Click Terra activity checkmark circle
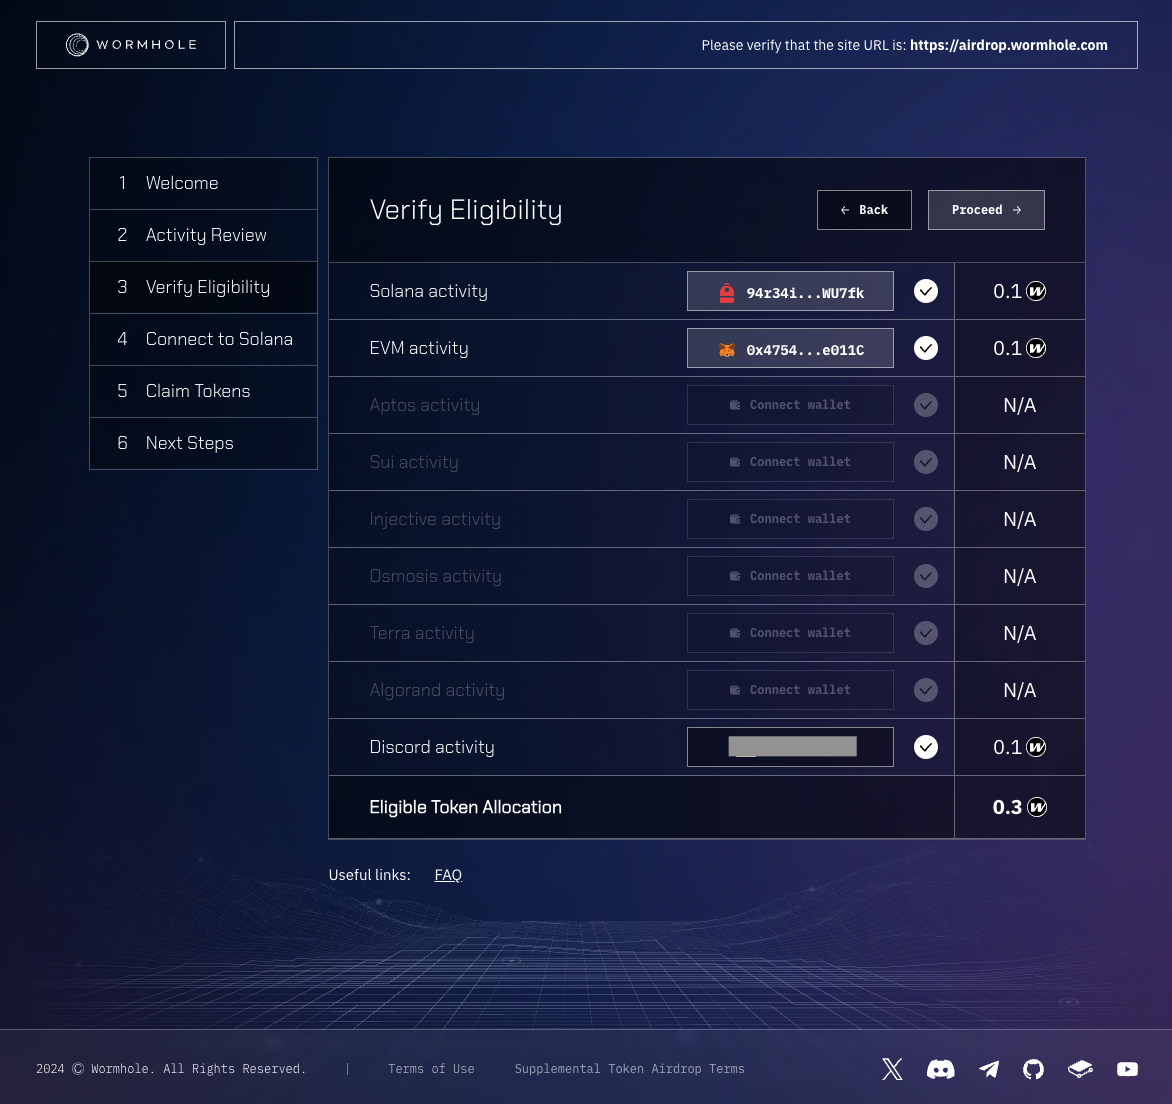 pos(925,633)
